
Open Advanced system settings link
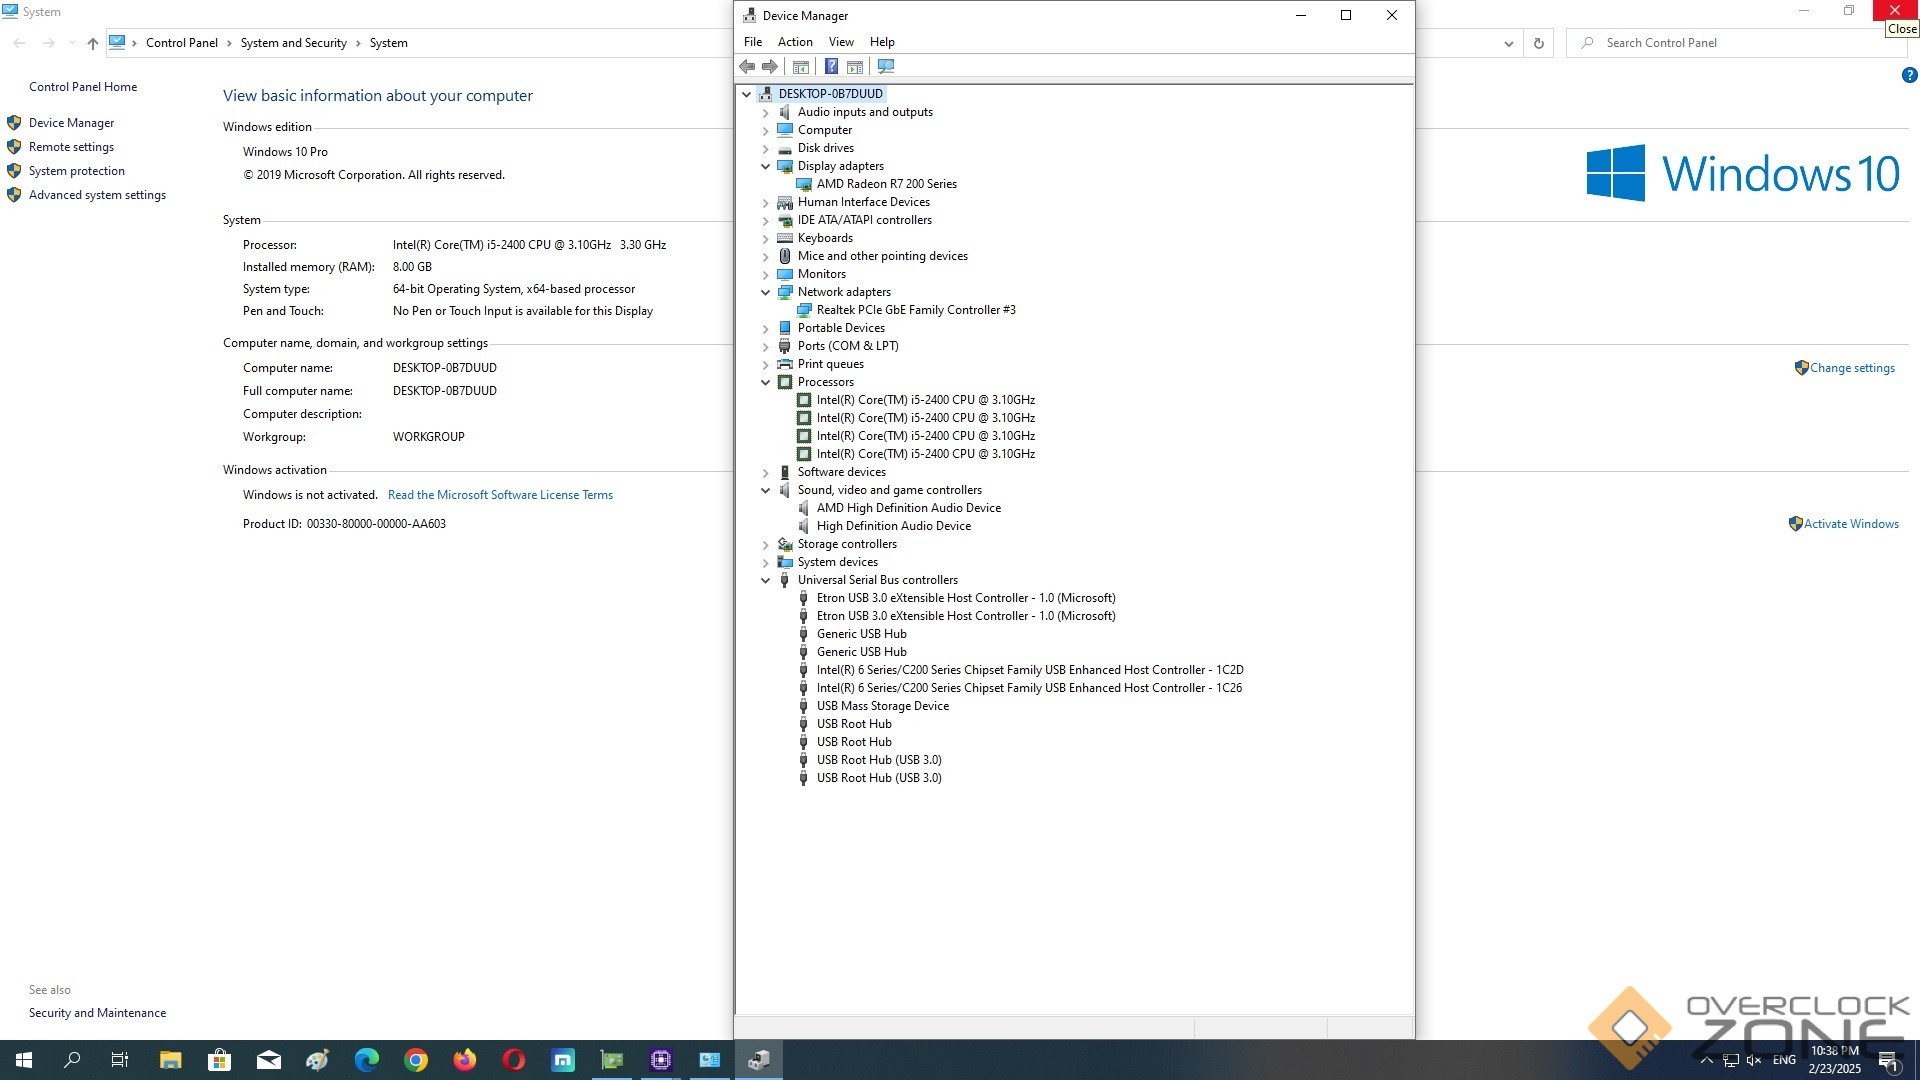pyautogui.click(x=97, y=195)
